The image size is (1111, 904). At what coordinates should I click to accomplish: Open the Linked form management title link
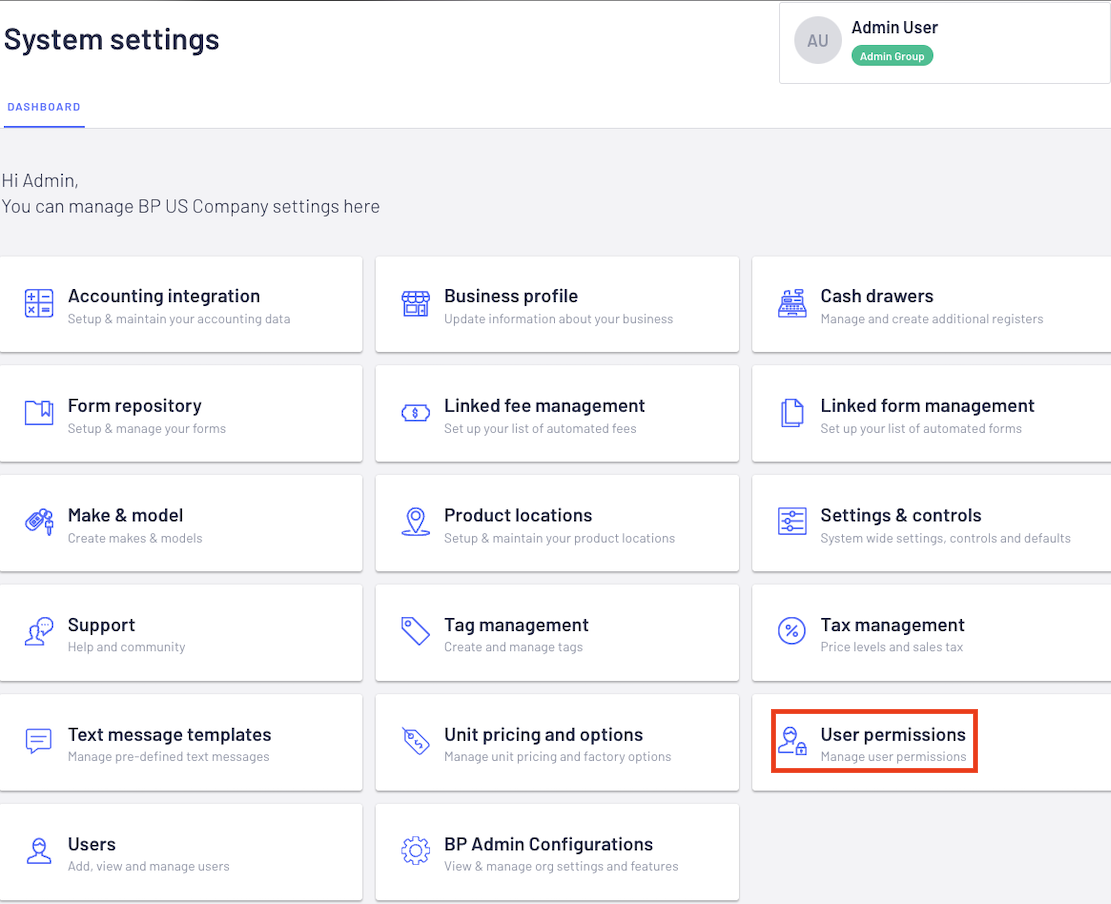(x=927, y=406)
